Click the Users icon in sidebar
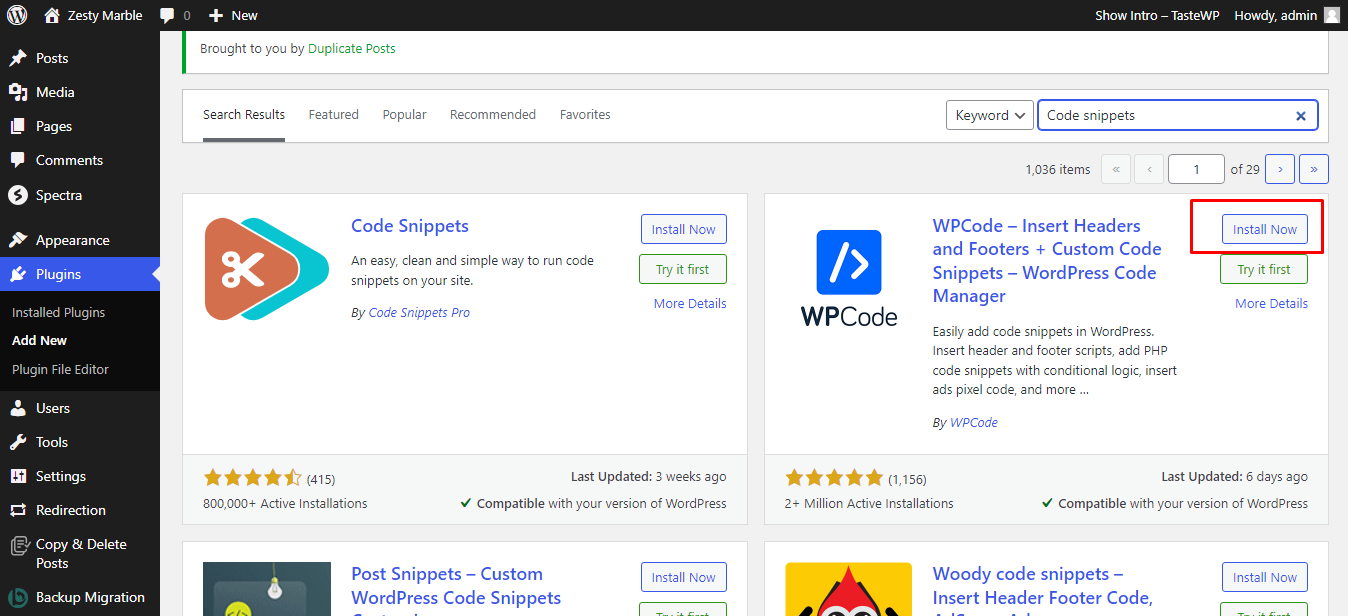Screen dimensions: 1348x616 (x=18, y=408)
